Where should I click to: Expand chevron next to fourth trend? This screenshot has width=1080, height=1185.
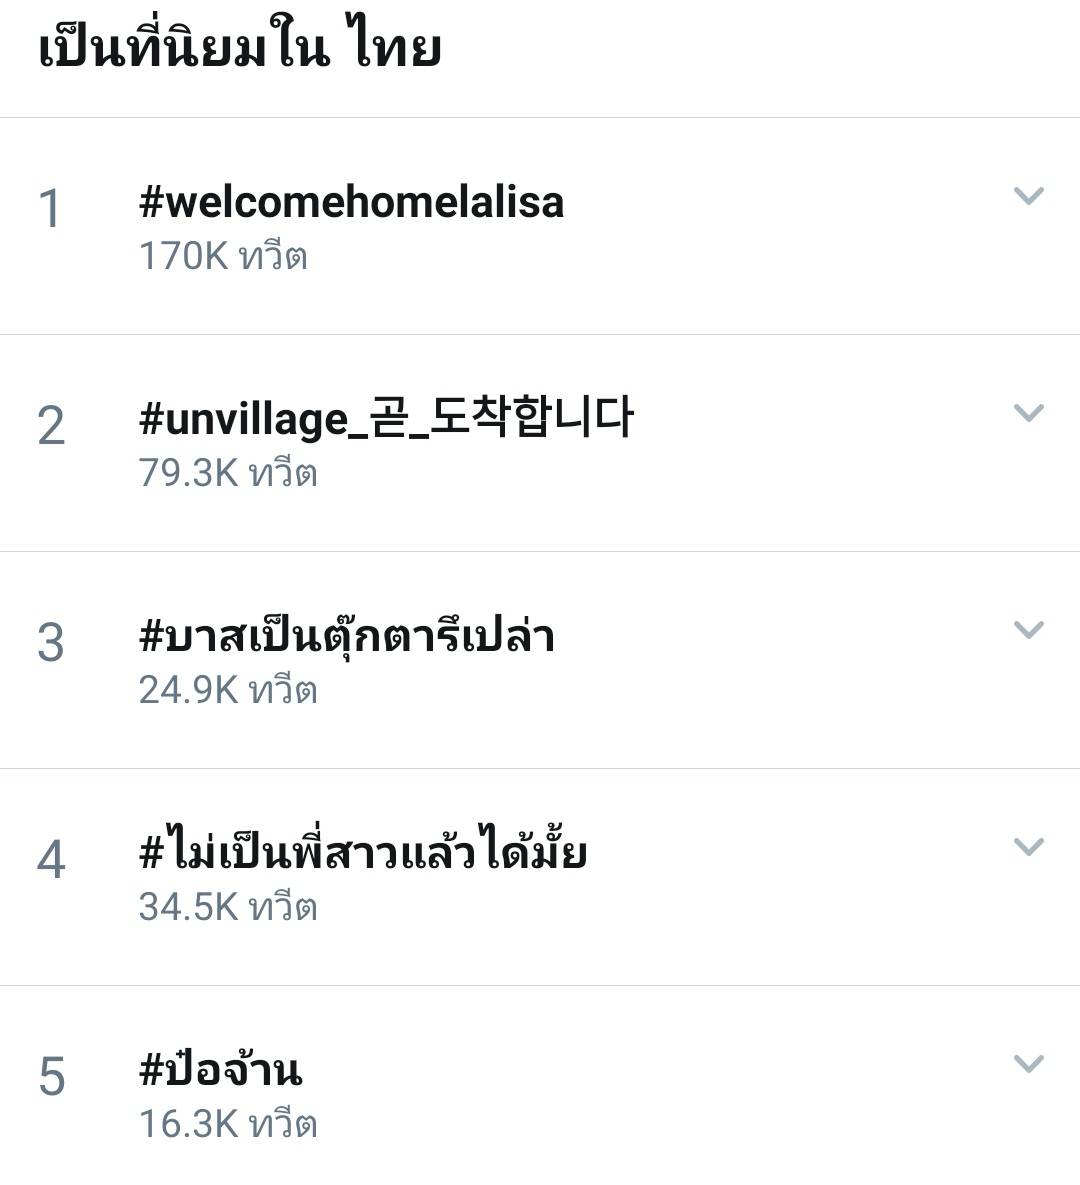coord(1028,846)
